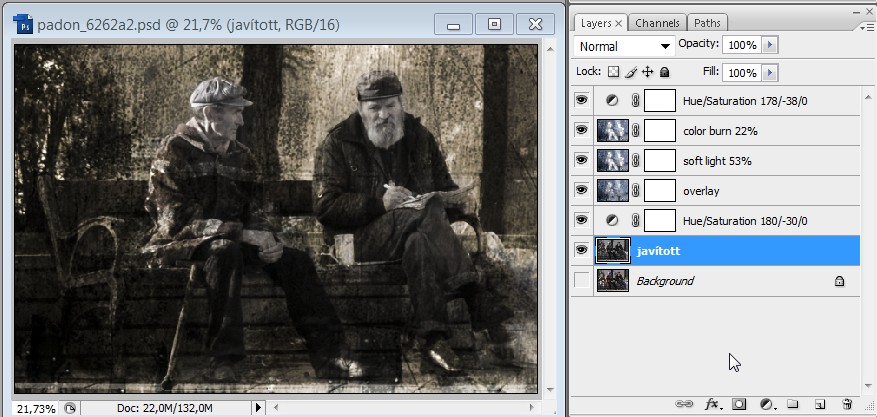Select the overlay layer thumbnail
Image resolution: width=877 pixels, height=417 pixels.
(612, 191)
